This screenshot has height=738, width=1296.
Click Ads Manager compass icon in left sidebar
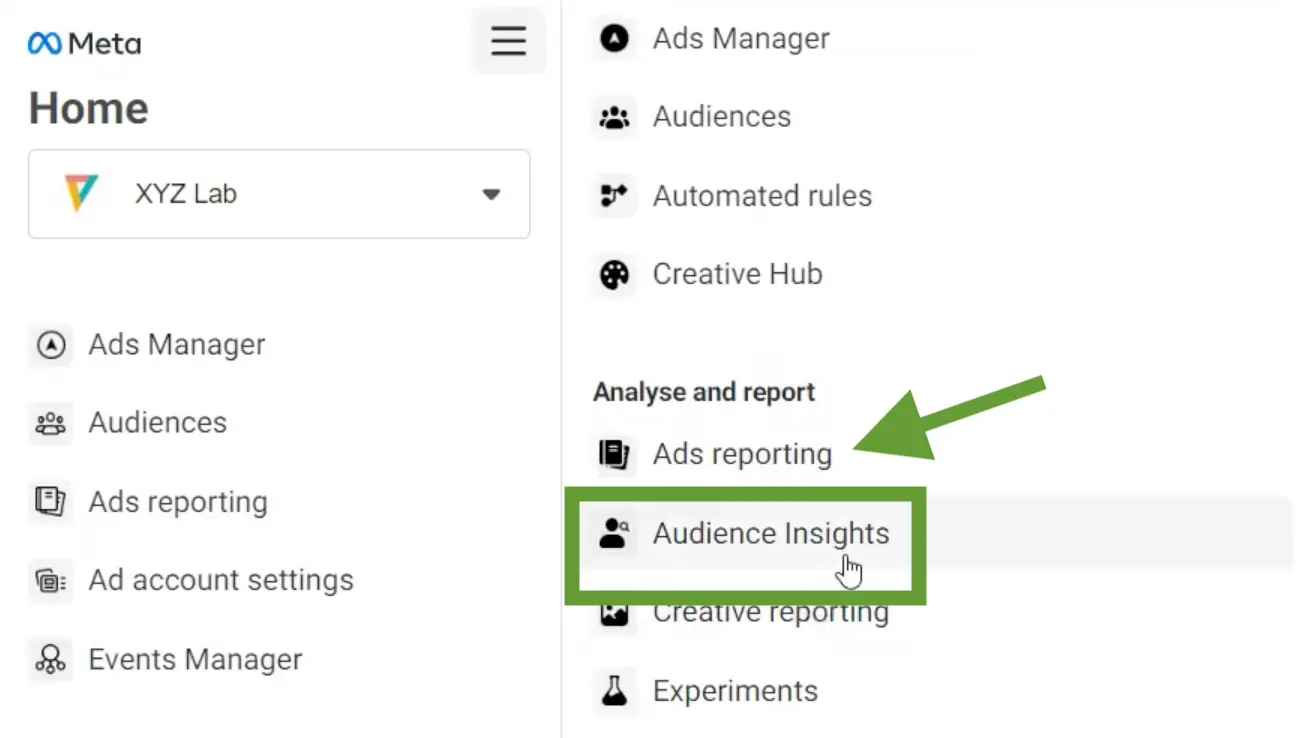coord(50,345)
